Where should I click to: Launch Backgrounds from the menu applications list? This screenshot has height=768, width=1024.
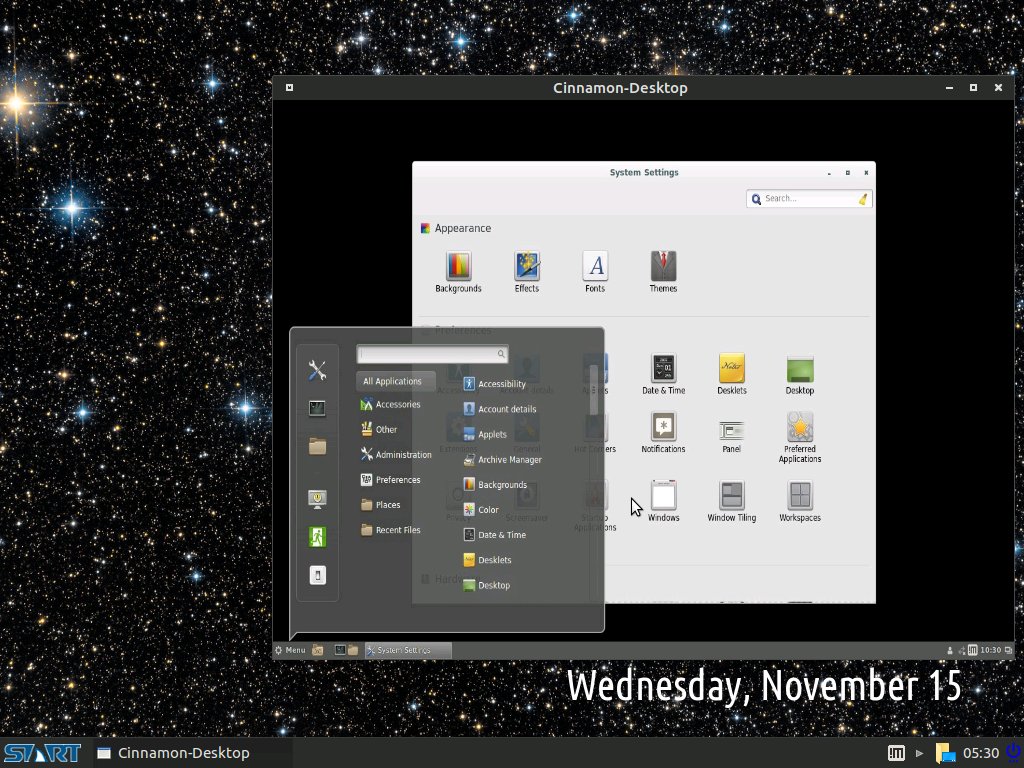click(495, 485)
